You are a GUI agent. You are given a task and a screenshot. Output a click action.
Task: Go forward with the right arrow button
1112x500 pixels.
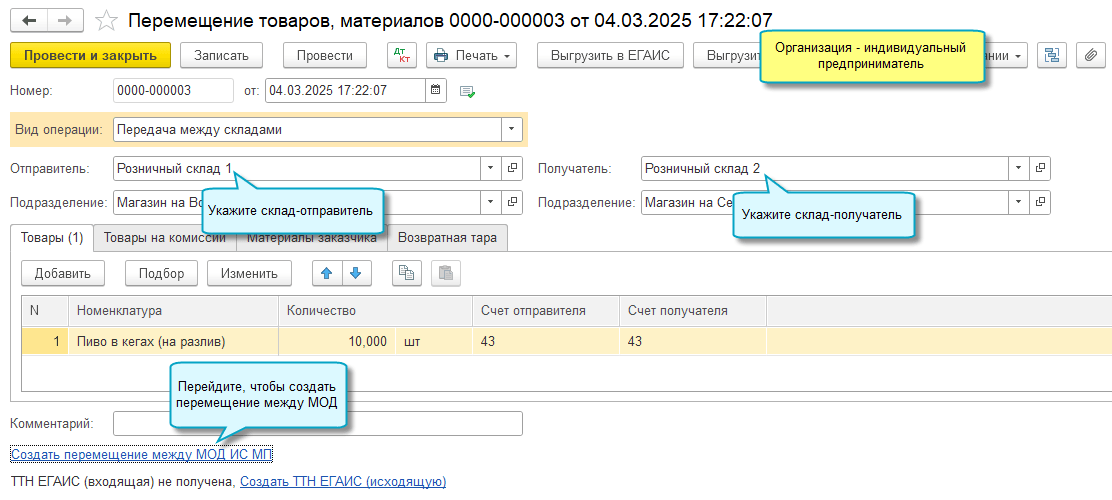click(x=65, y=20)
